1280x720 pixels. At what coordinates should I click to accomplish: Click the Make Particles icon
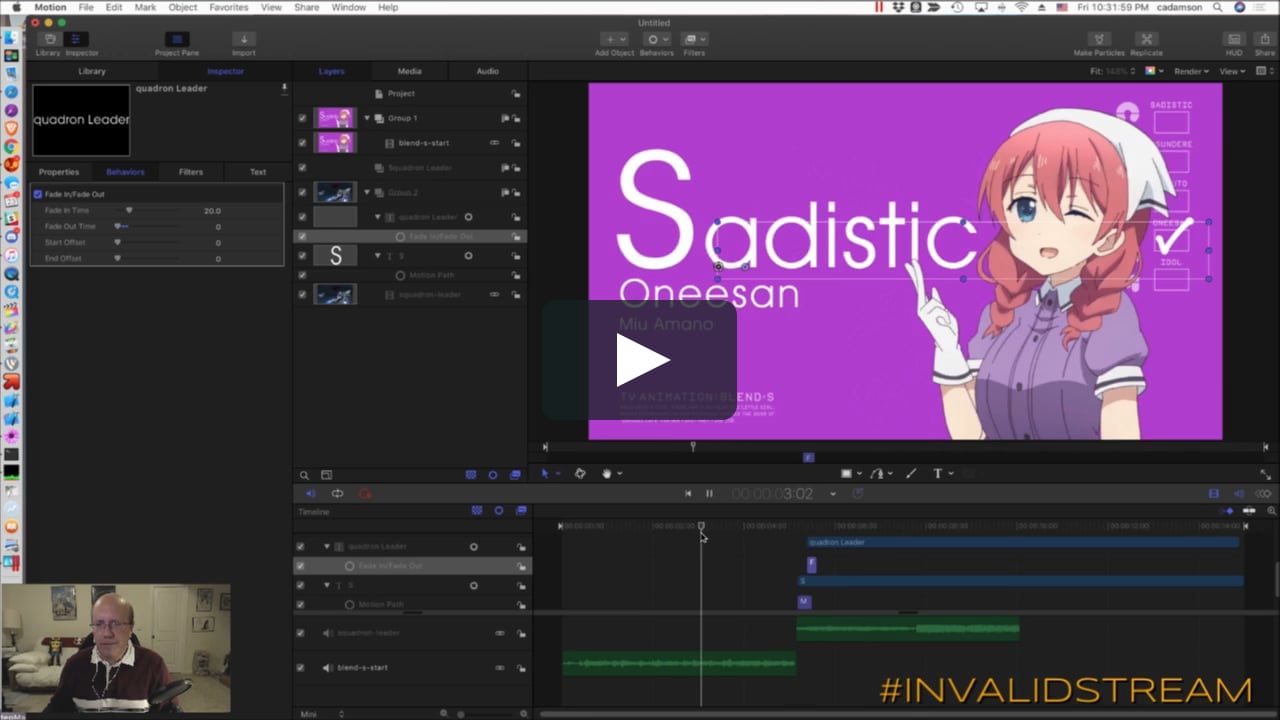[x=1098, y=39]
